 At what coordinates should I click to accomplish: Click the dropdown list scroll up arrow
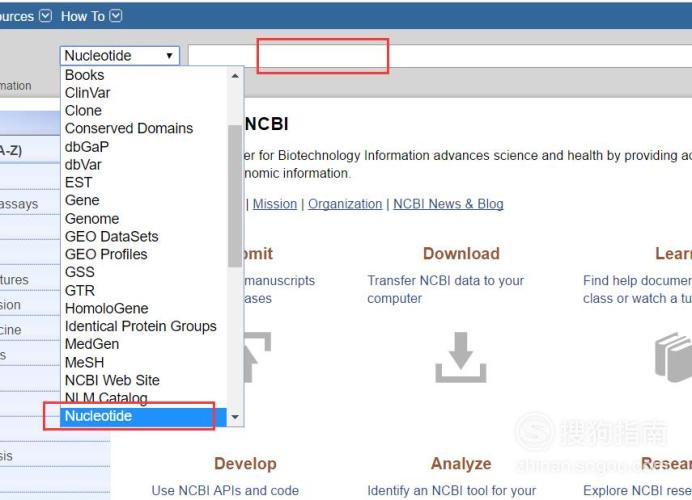tap(235, 76)
